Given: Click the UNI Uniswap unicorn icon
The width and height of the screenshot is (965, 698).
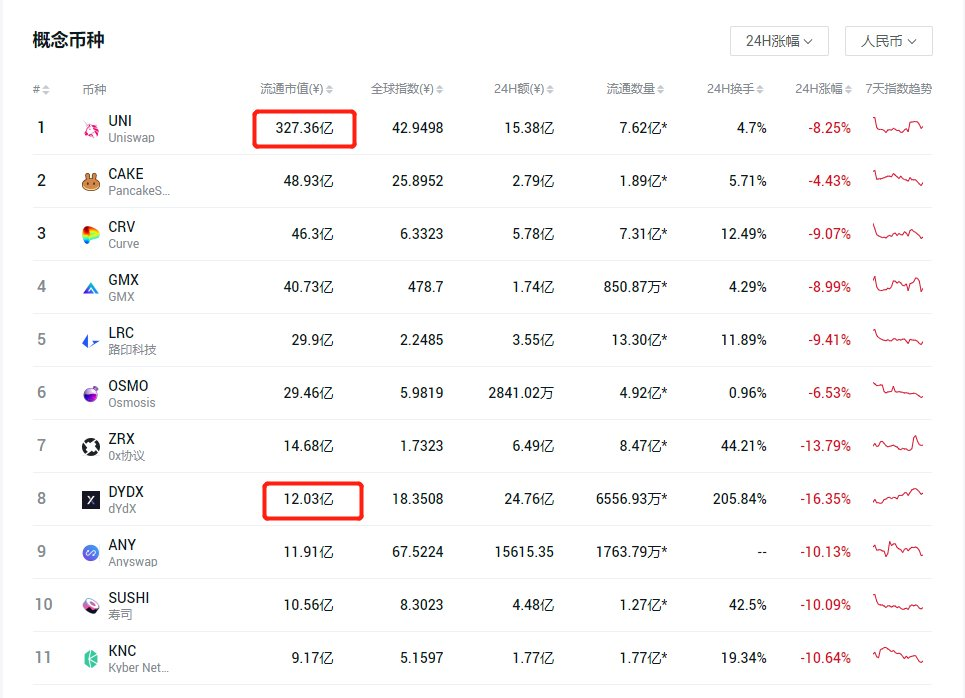Looking at the screenshot, I should (91, 129).
